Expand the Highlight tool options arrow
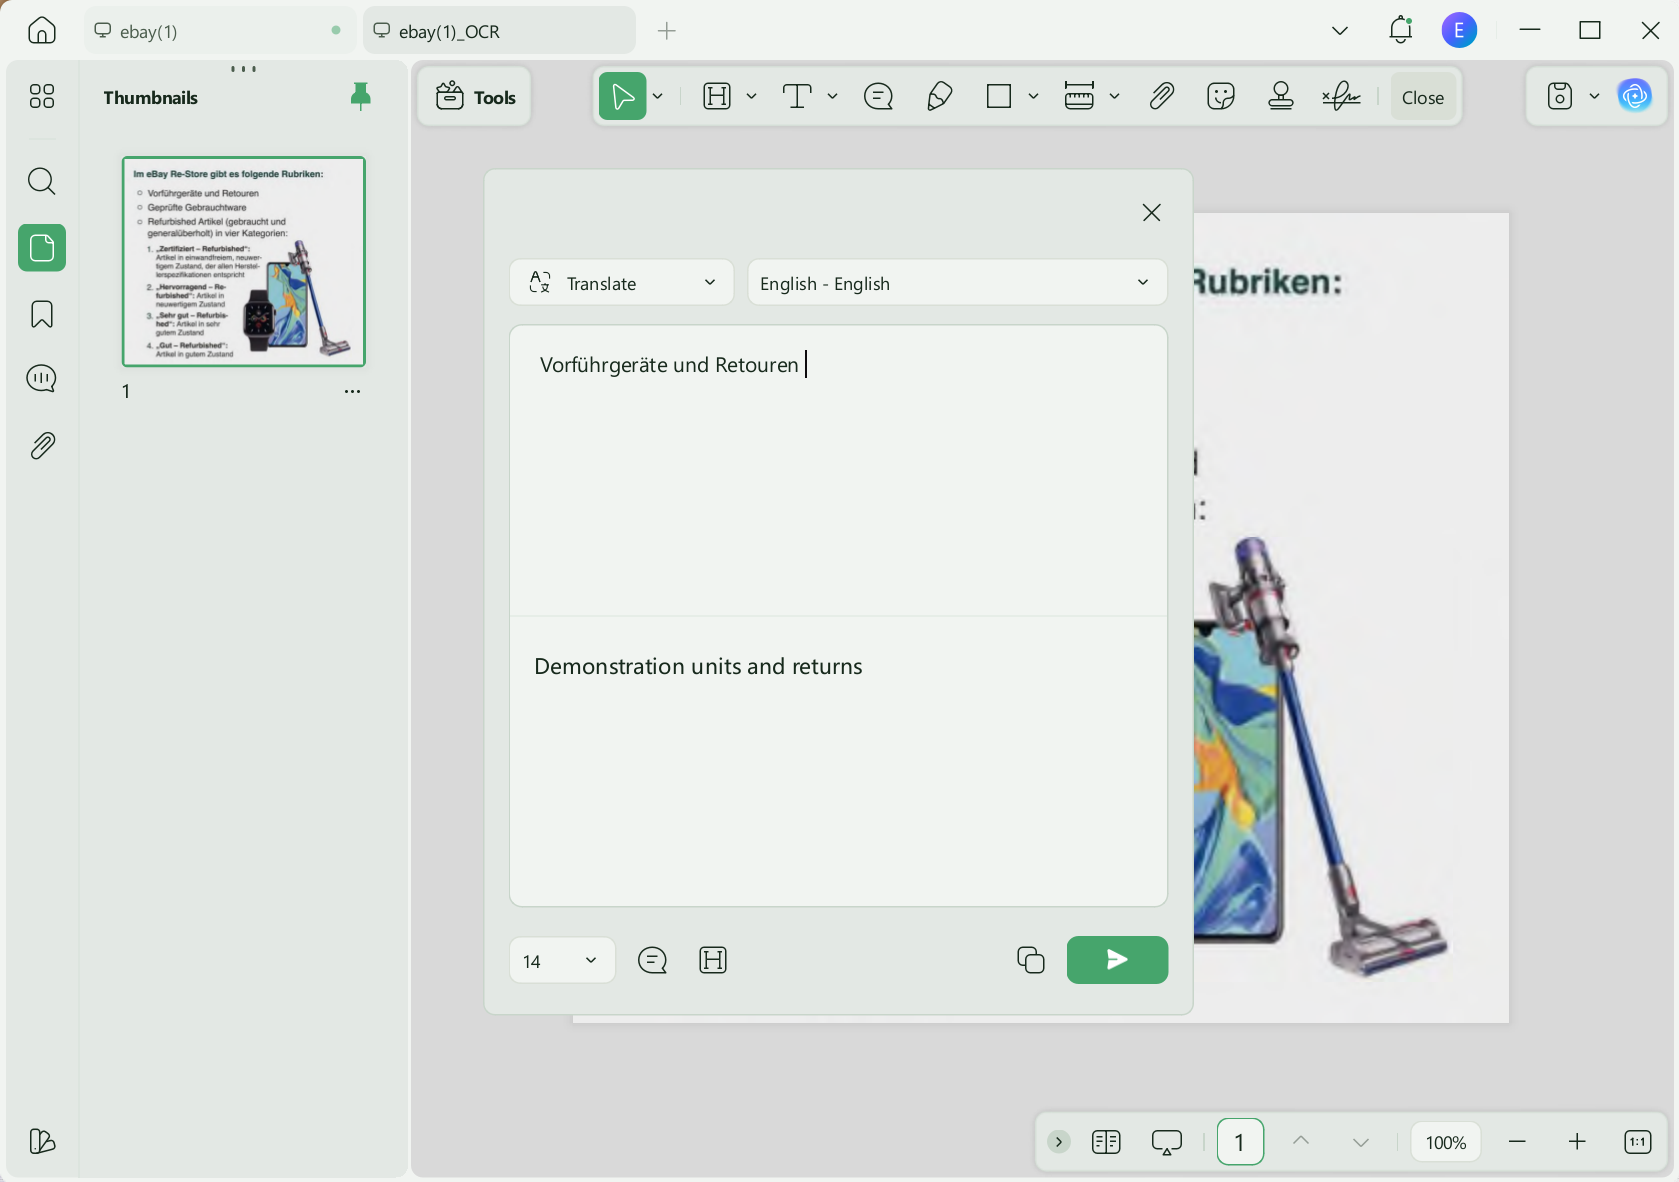The height and width of the screenshot is (1182, 1679). (751, 96)
